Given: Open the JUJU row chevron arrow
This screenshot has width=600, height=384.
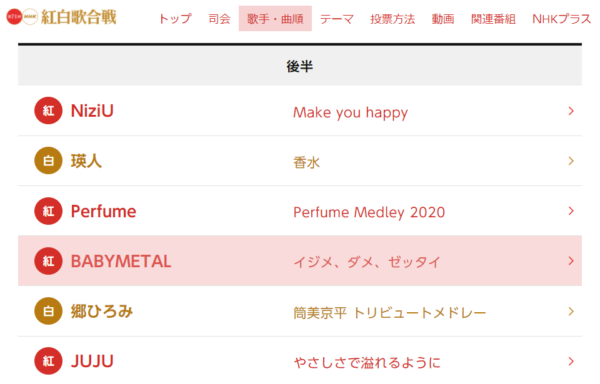Looking at the screenshot, I should coord(571,361).
